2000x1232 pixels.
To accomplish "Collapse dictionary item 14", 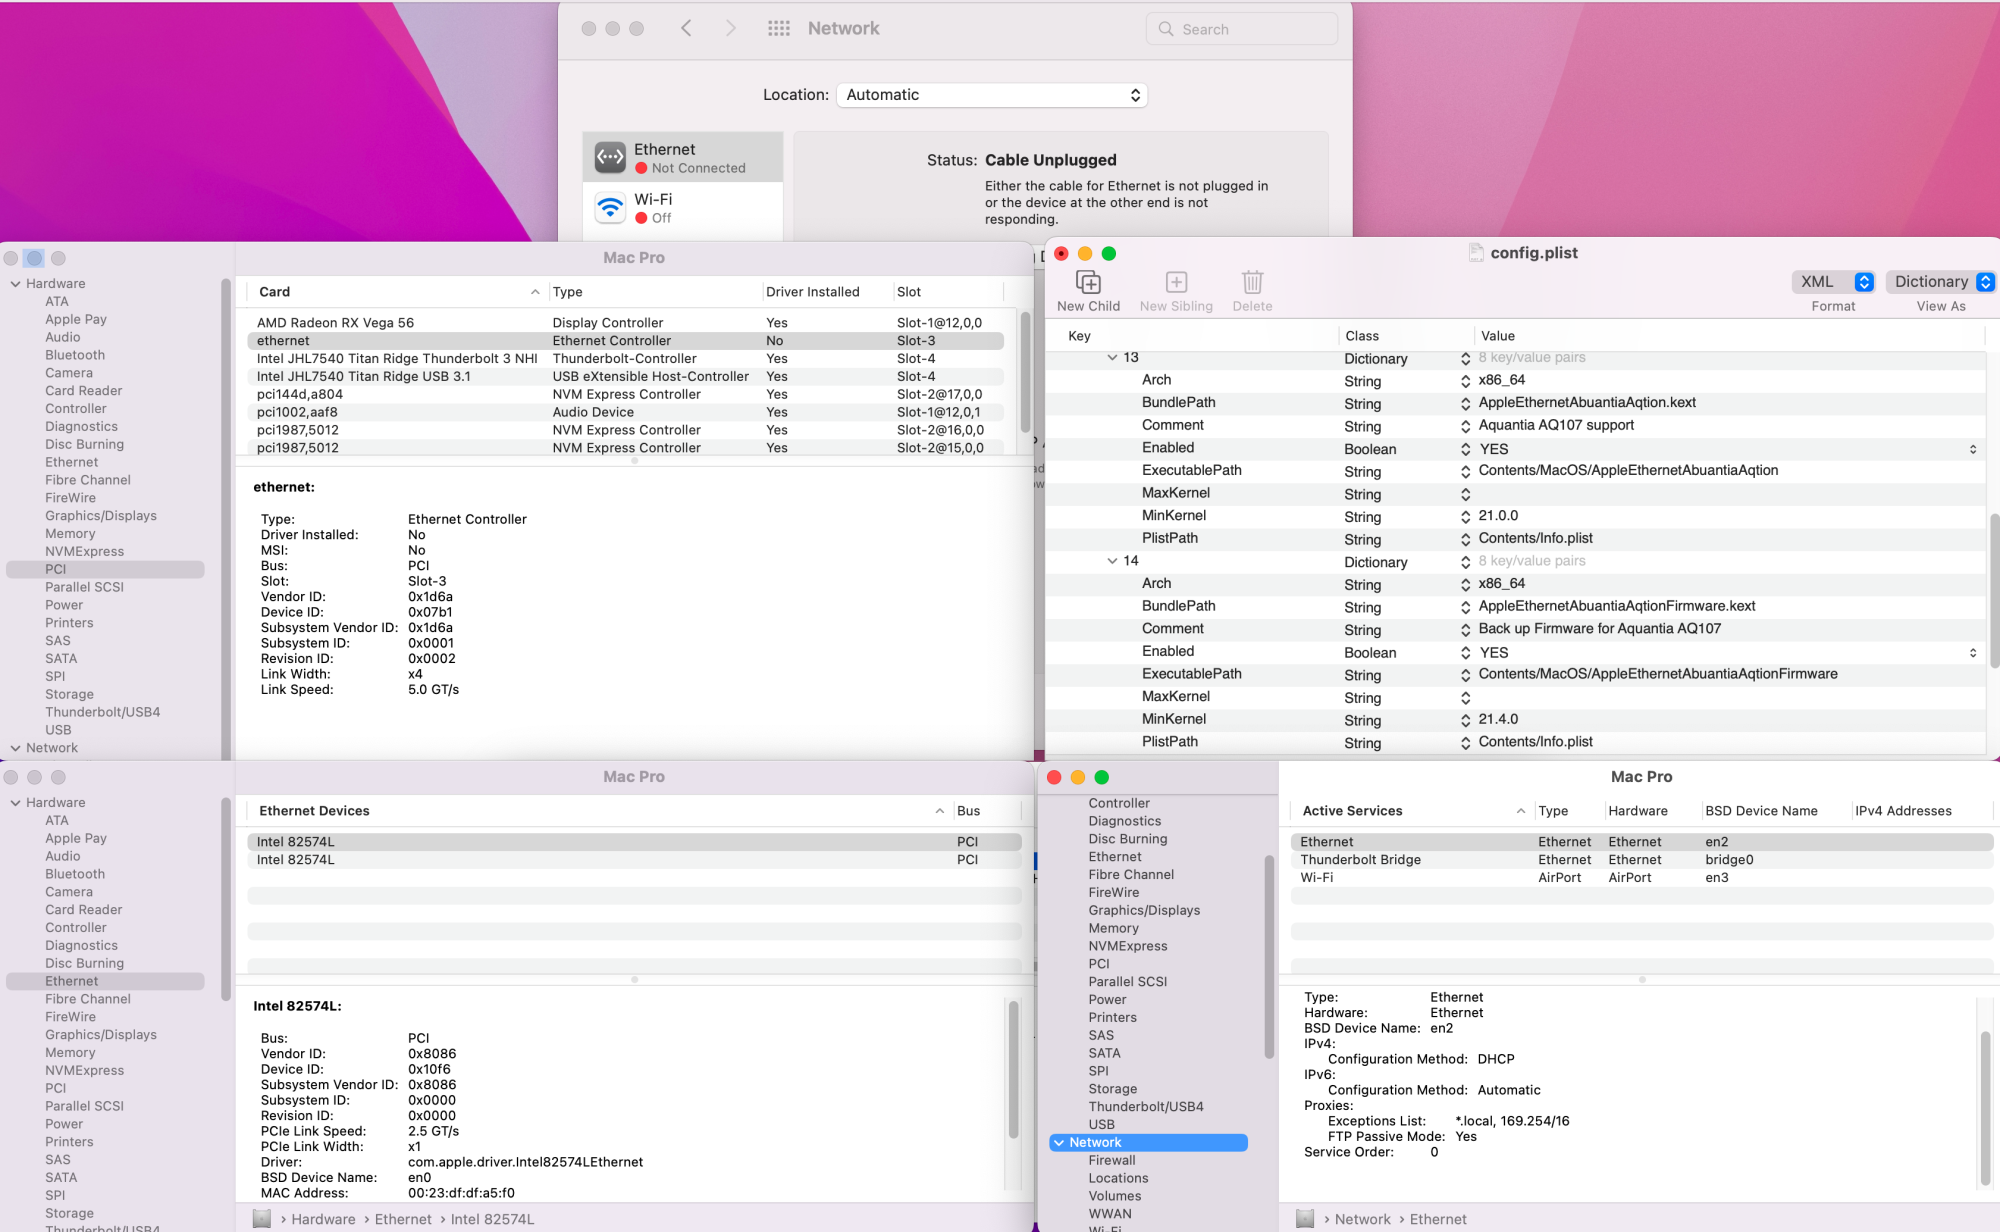I will [x=1112, y=561].
